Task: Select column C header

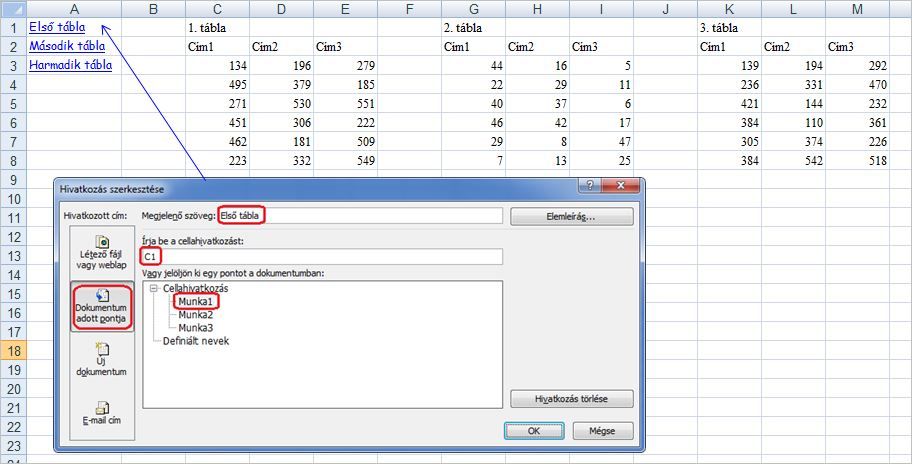Action: (x=218, y=9)
